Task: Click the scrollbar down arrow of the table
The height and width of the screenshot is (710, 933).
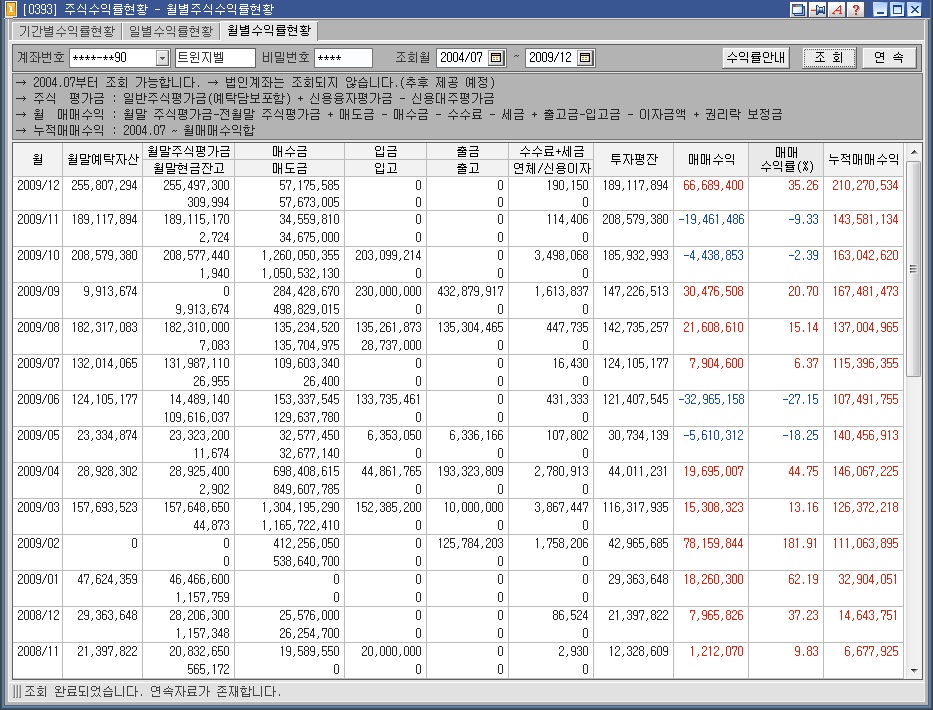Action: pos(913,669)
